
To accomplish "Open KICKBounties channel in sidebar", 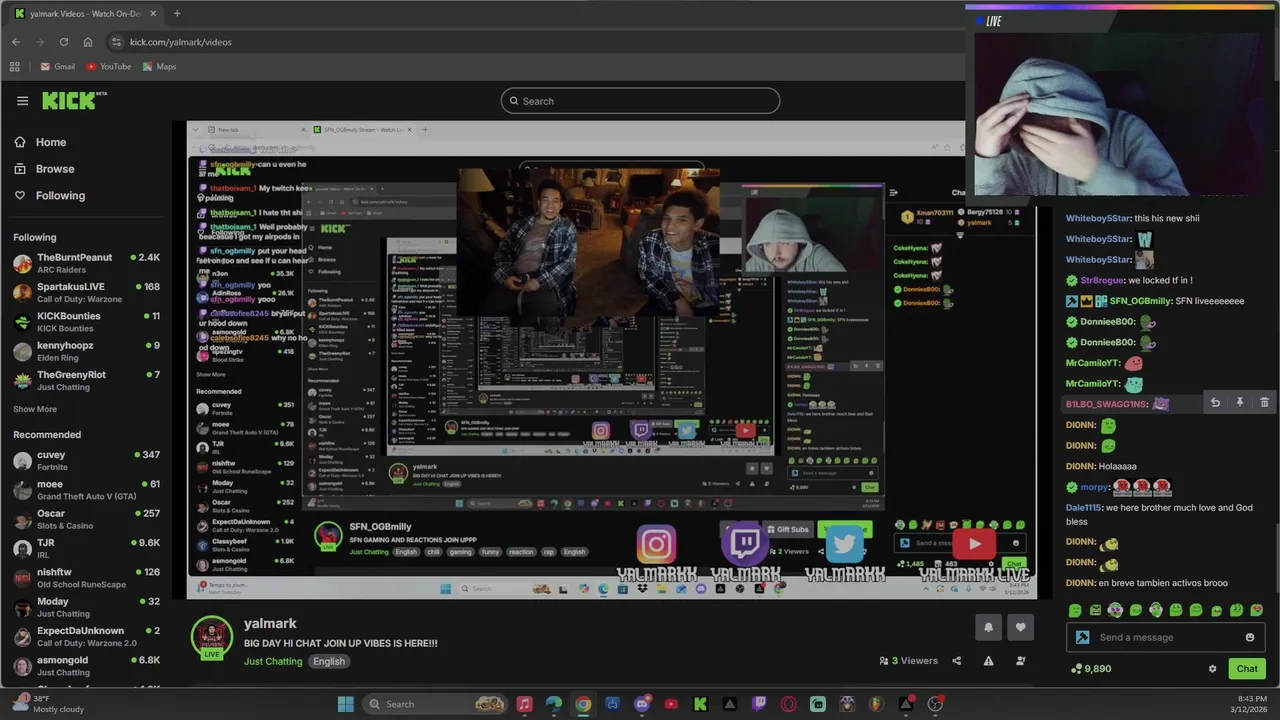I will 86,321.
